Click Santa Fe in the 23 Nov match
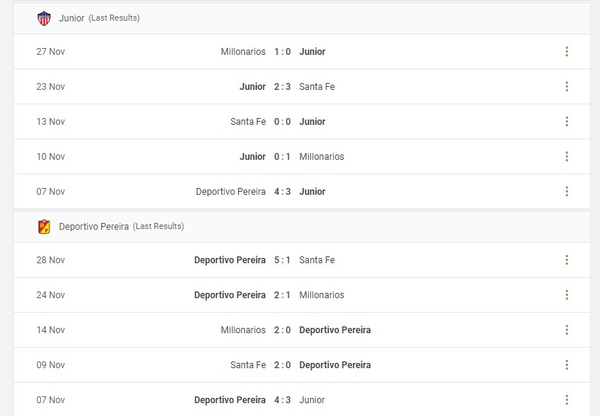 point(317,87)
